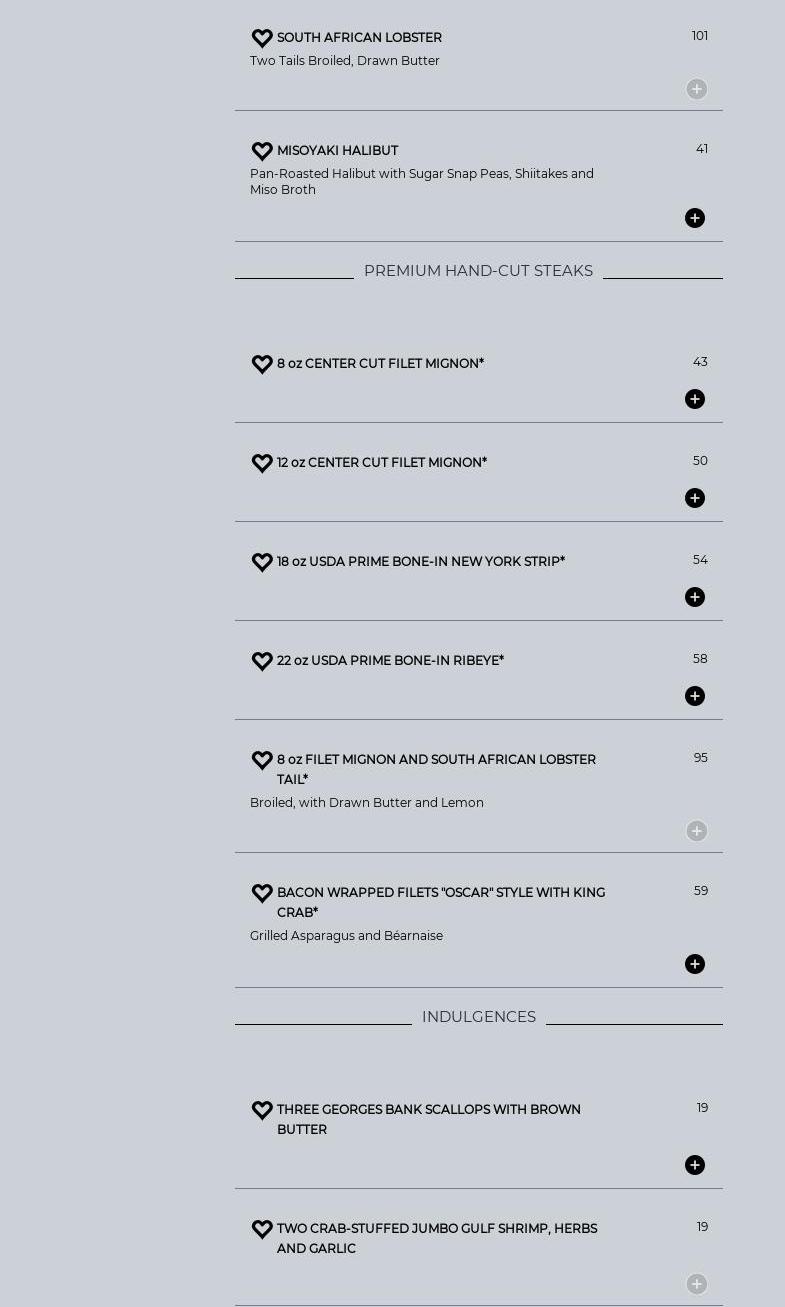
Task: Add 8 oz Filet Mignon plus icon
Action: (695, 399)
